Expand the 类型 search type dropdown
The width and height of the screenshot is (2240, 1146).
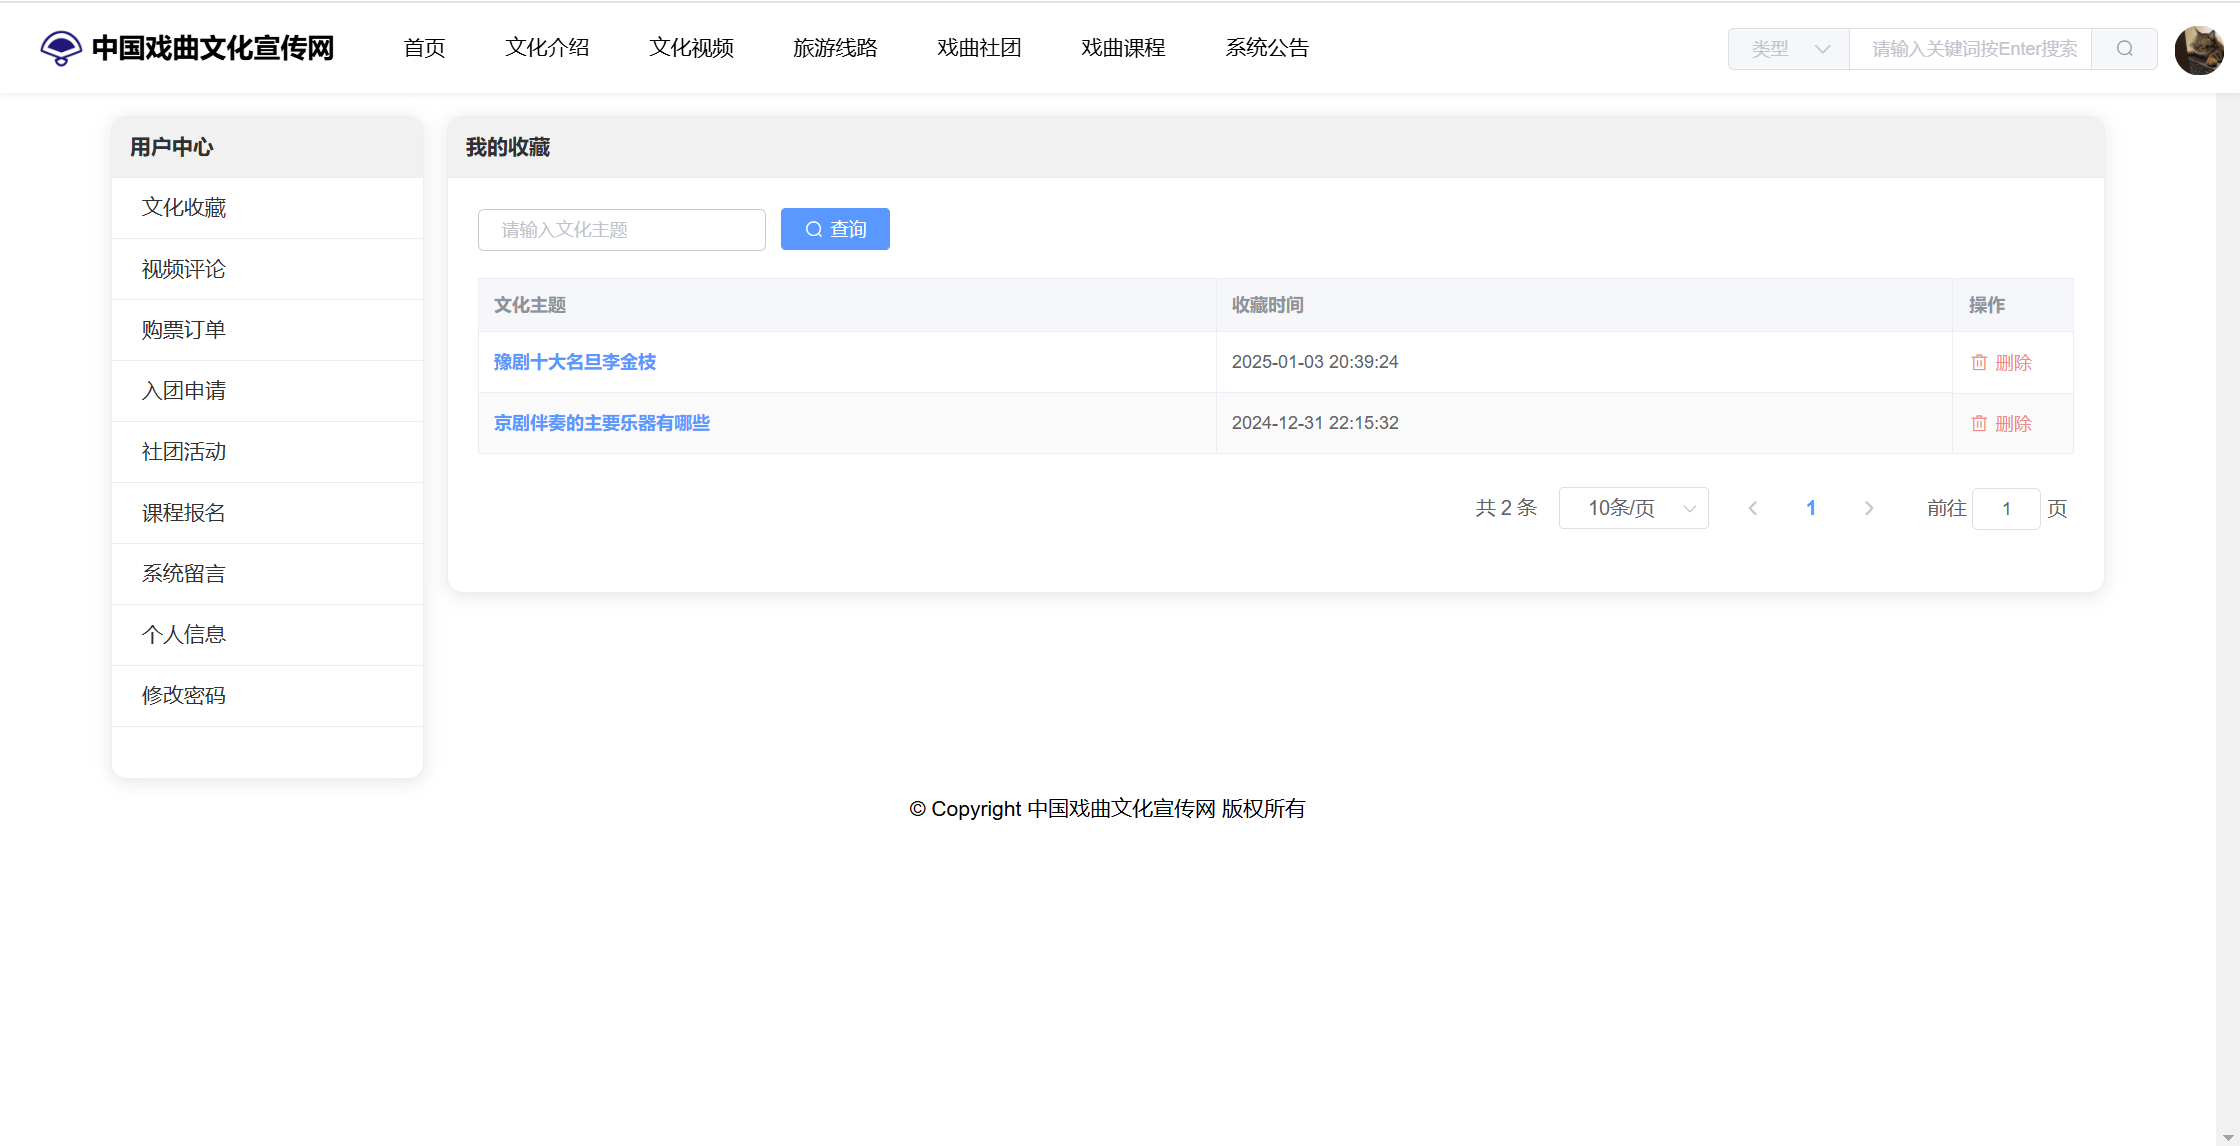[x=1789, y=48]
